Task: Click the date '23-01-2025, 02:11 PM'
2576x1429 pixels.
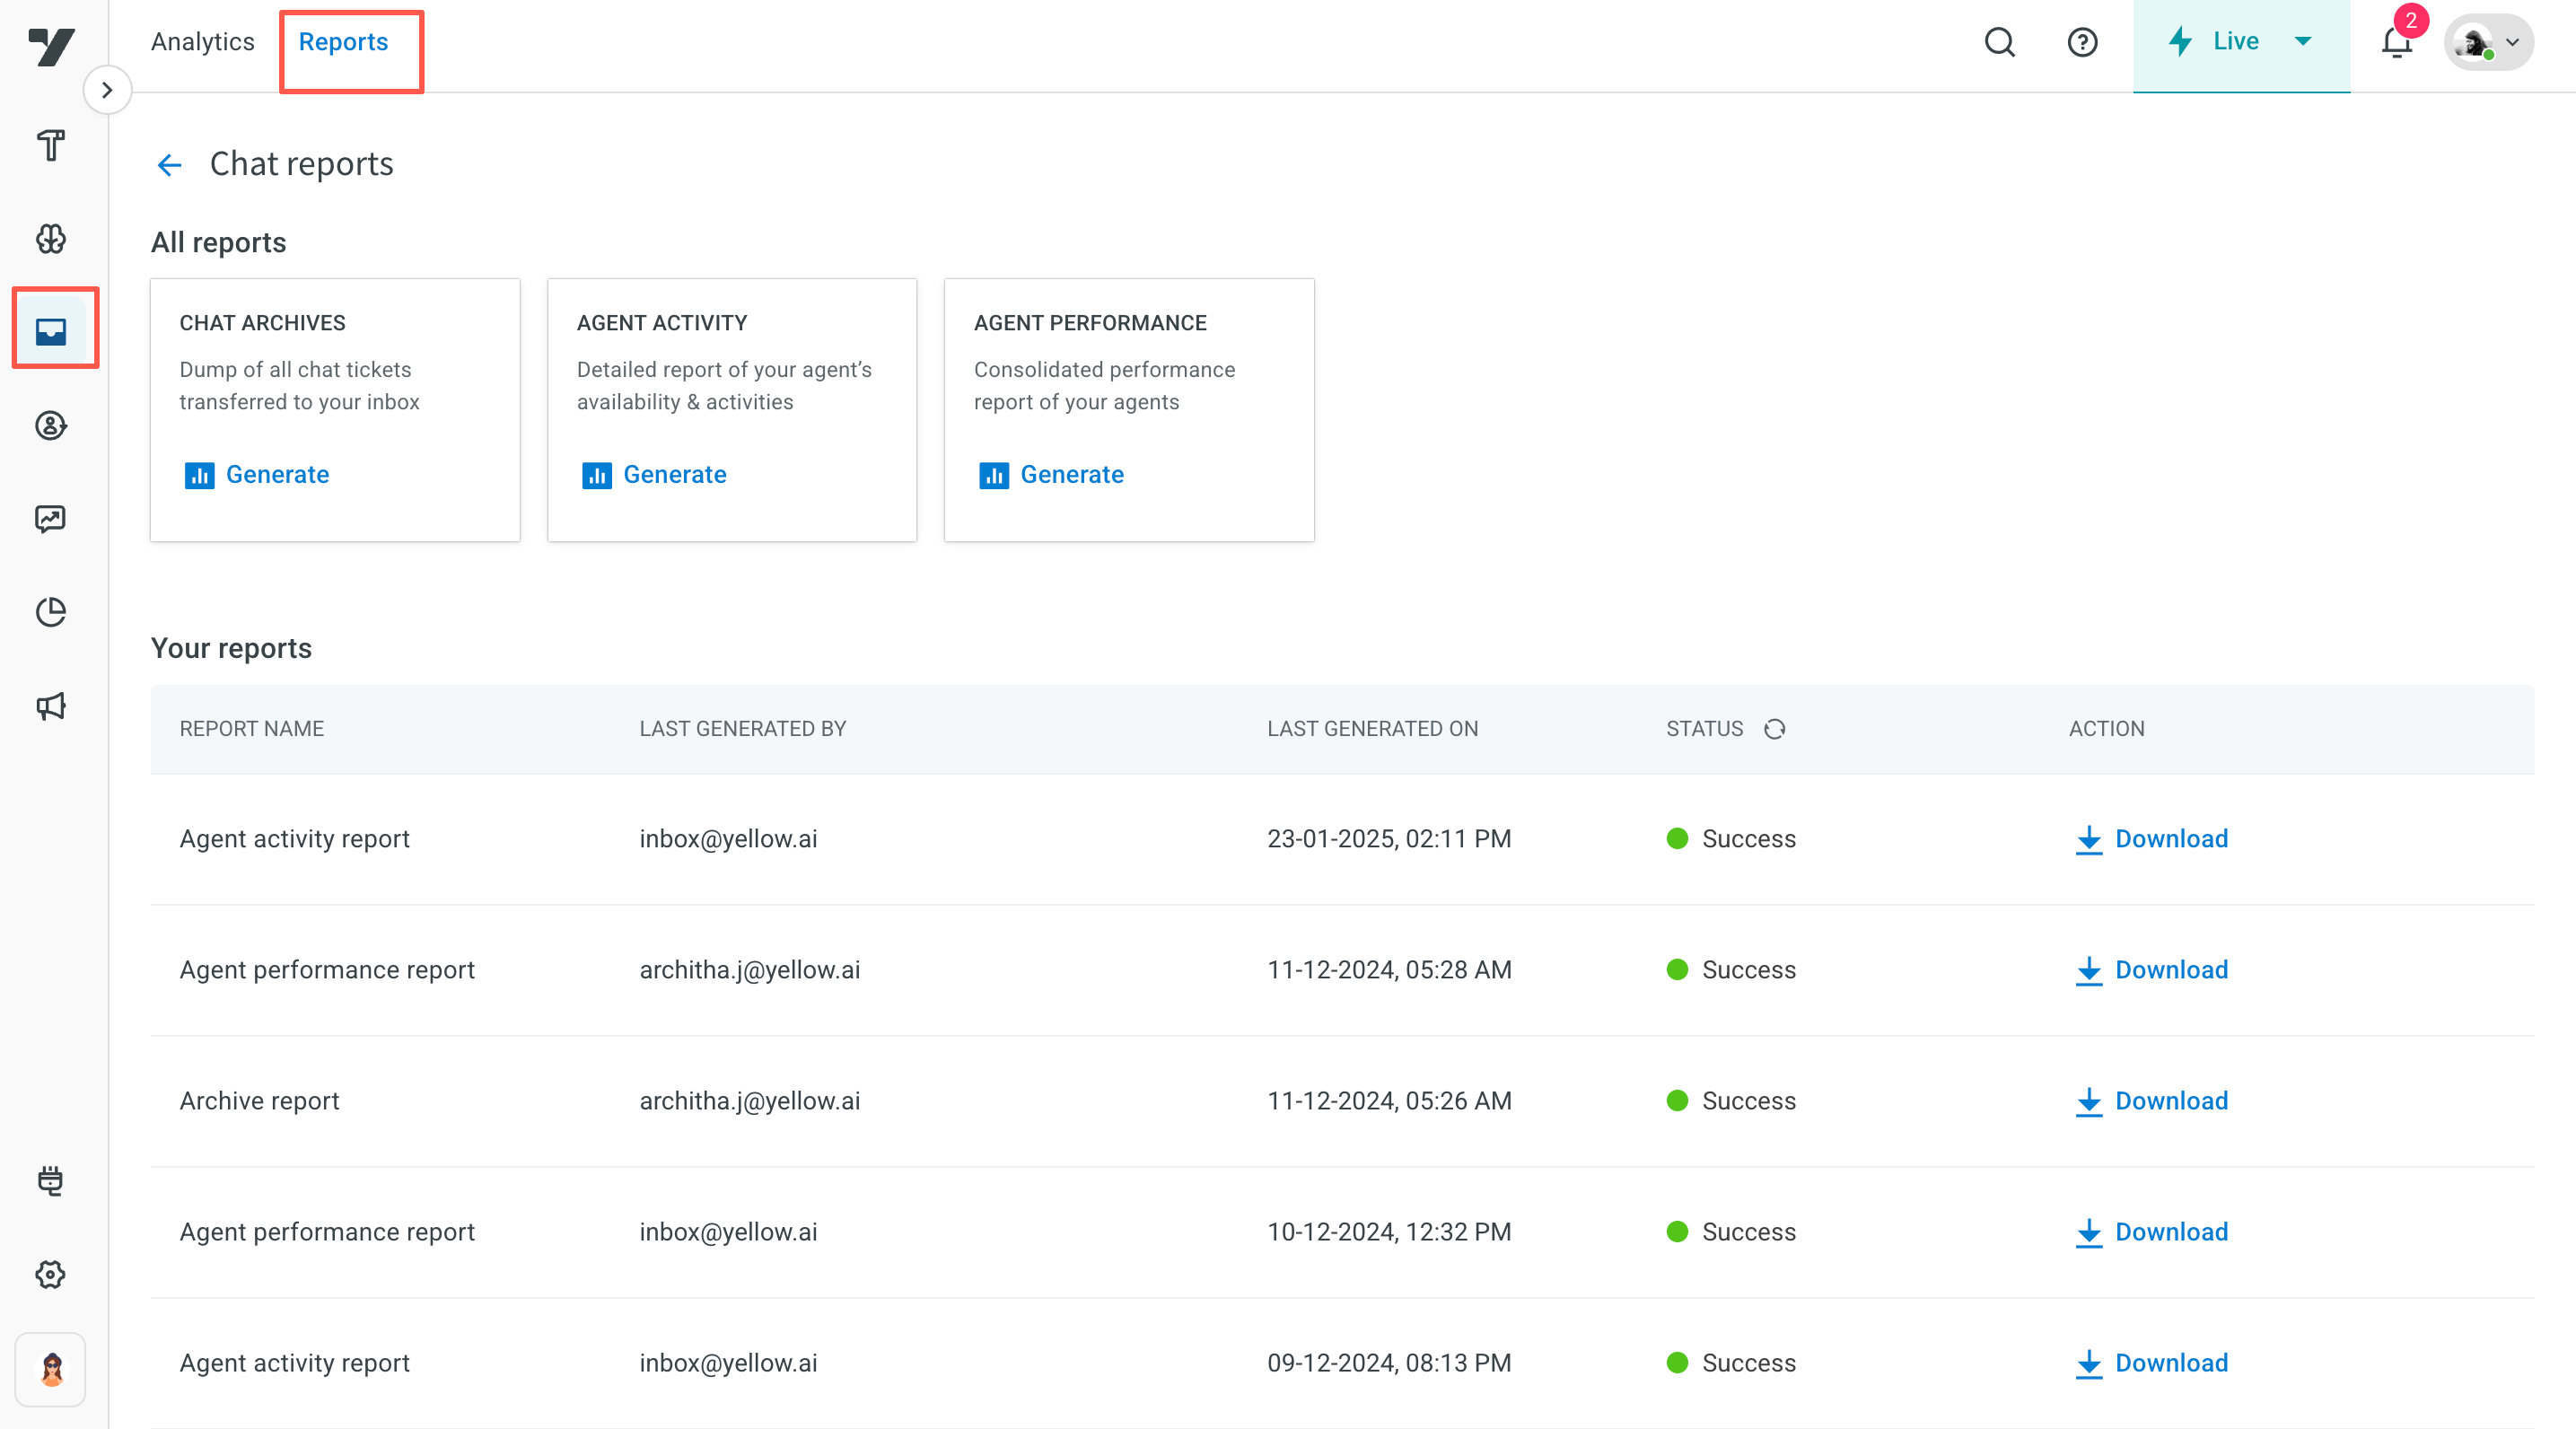Action: (1388, 839)
